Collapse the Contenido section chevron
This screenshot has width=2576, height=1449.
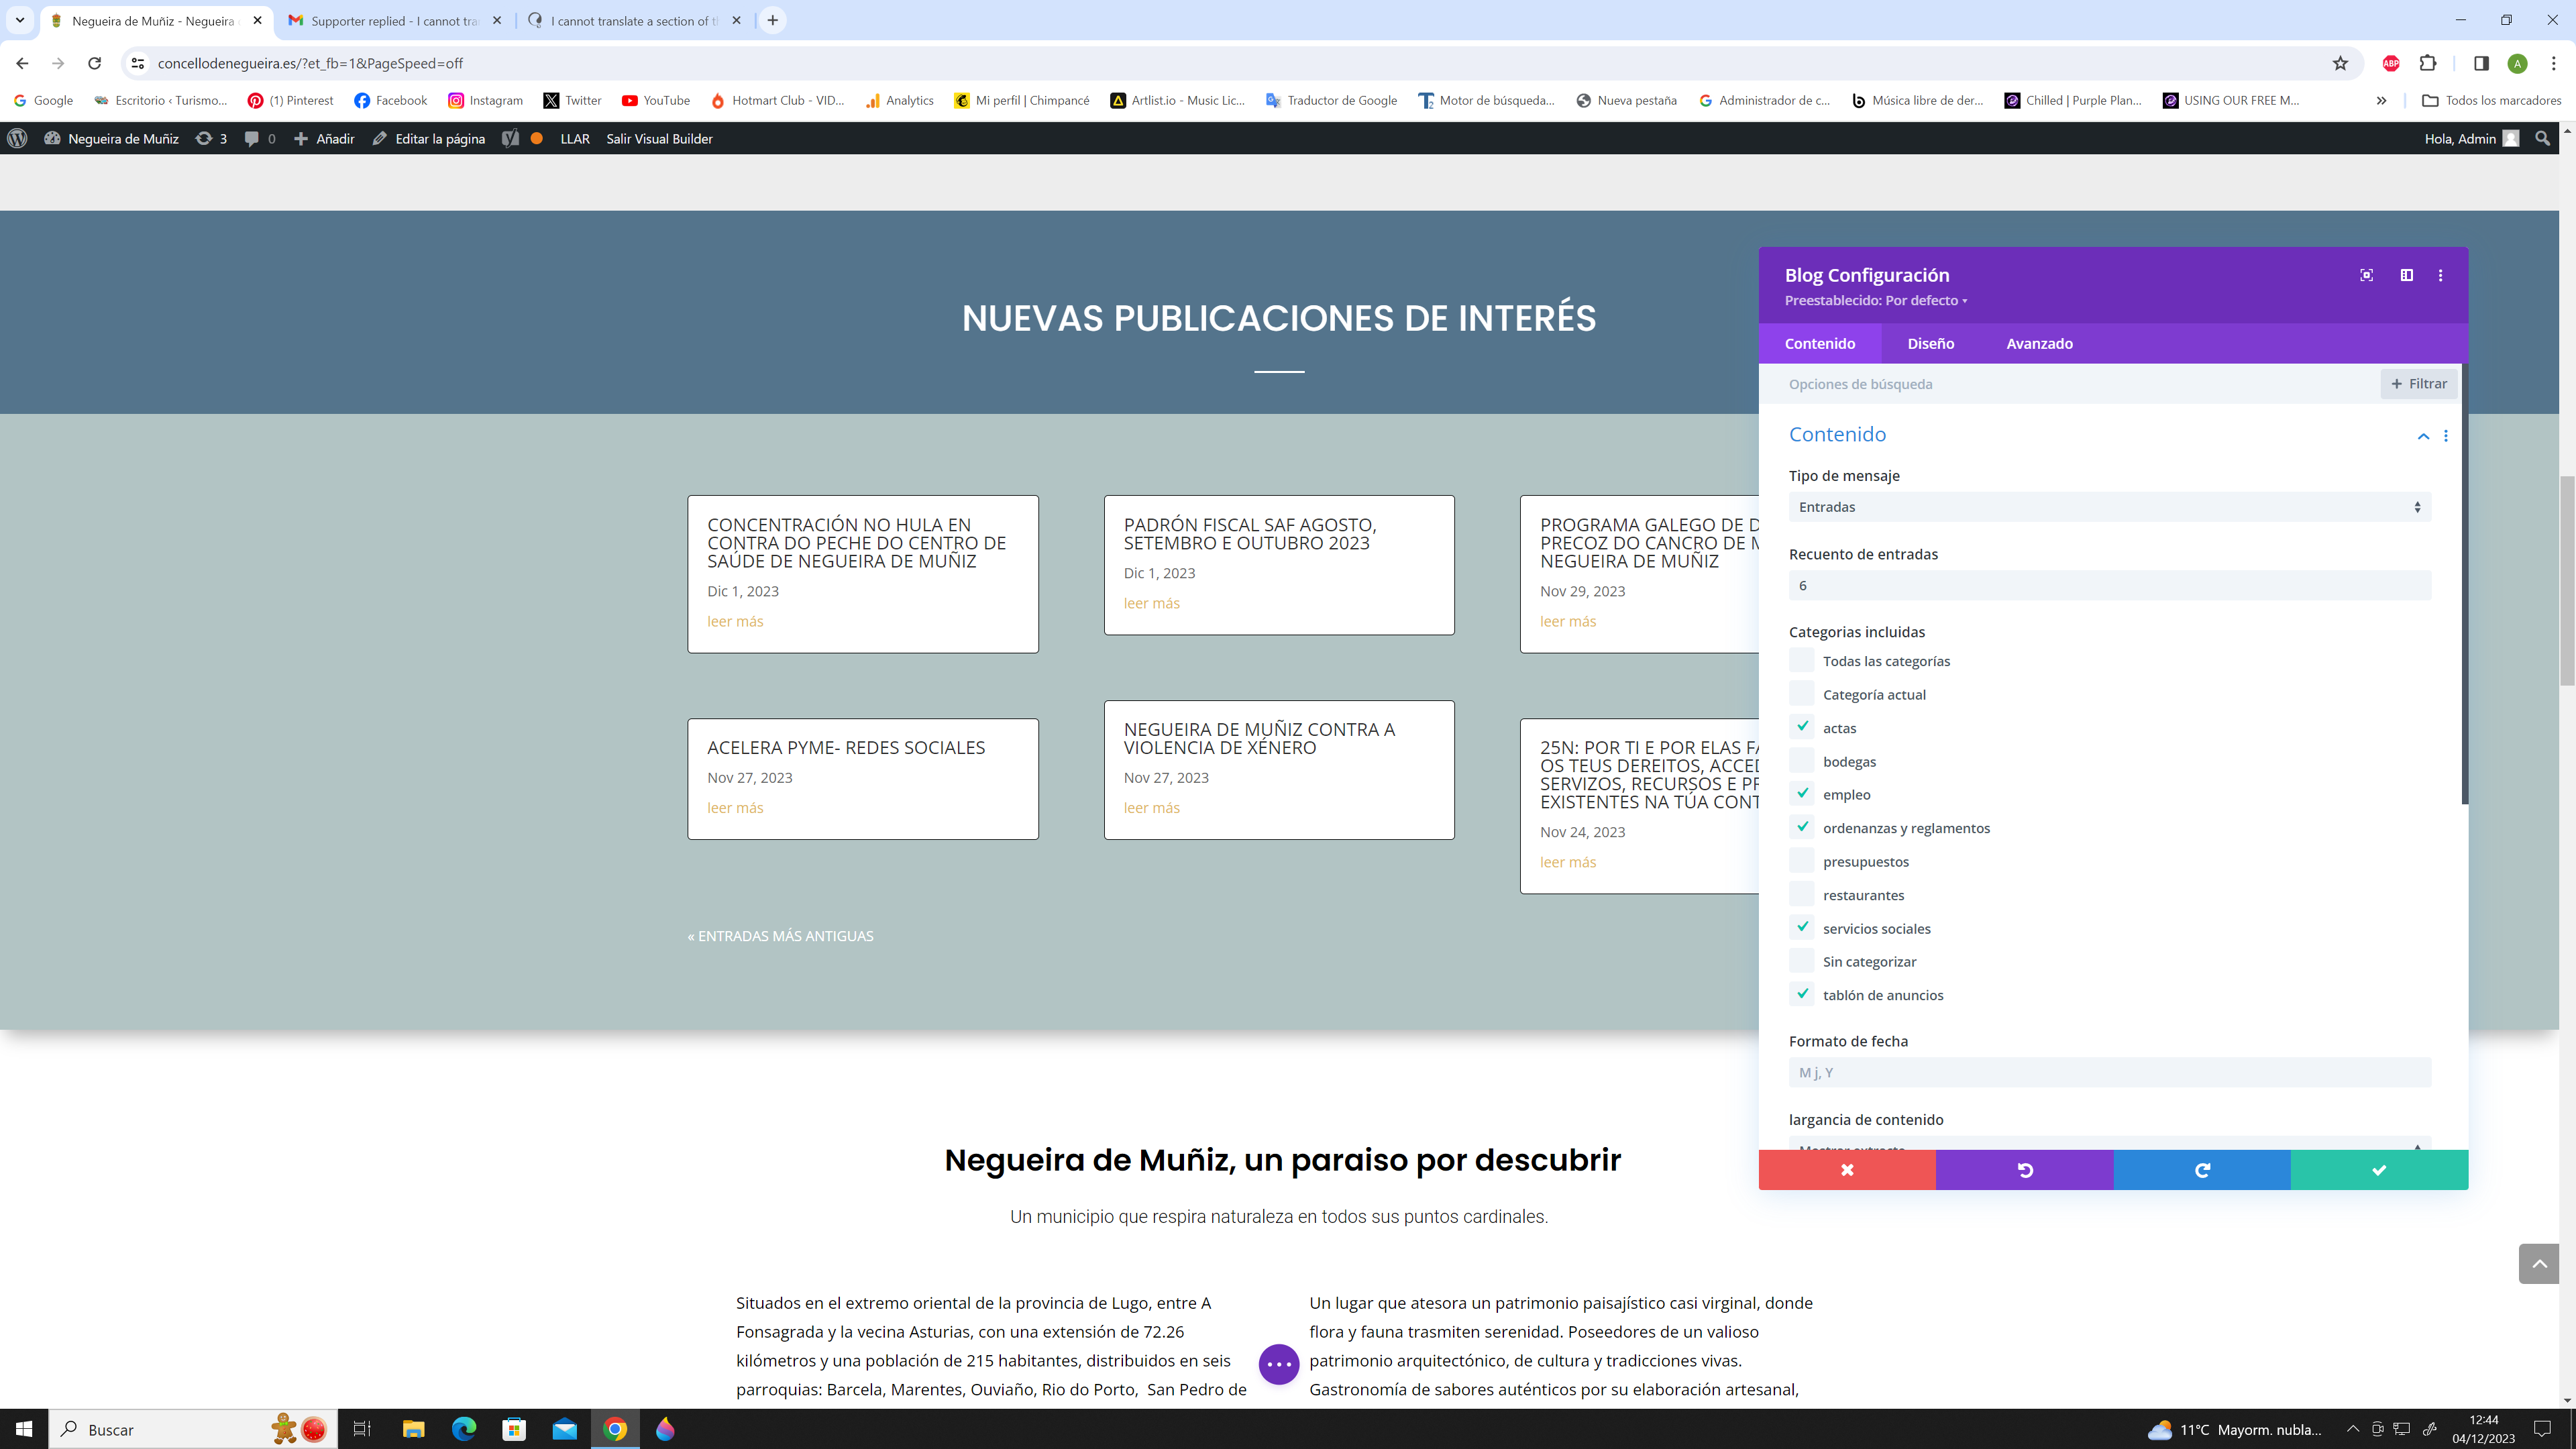2423,436
